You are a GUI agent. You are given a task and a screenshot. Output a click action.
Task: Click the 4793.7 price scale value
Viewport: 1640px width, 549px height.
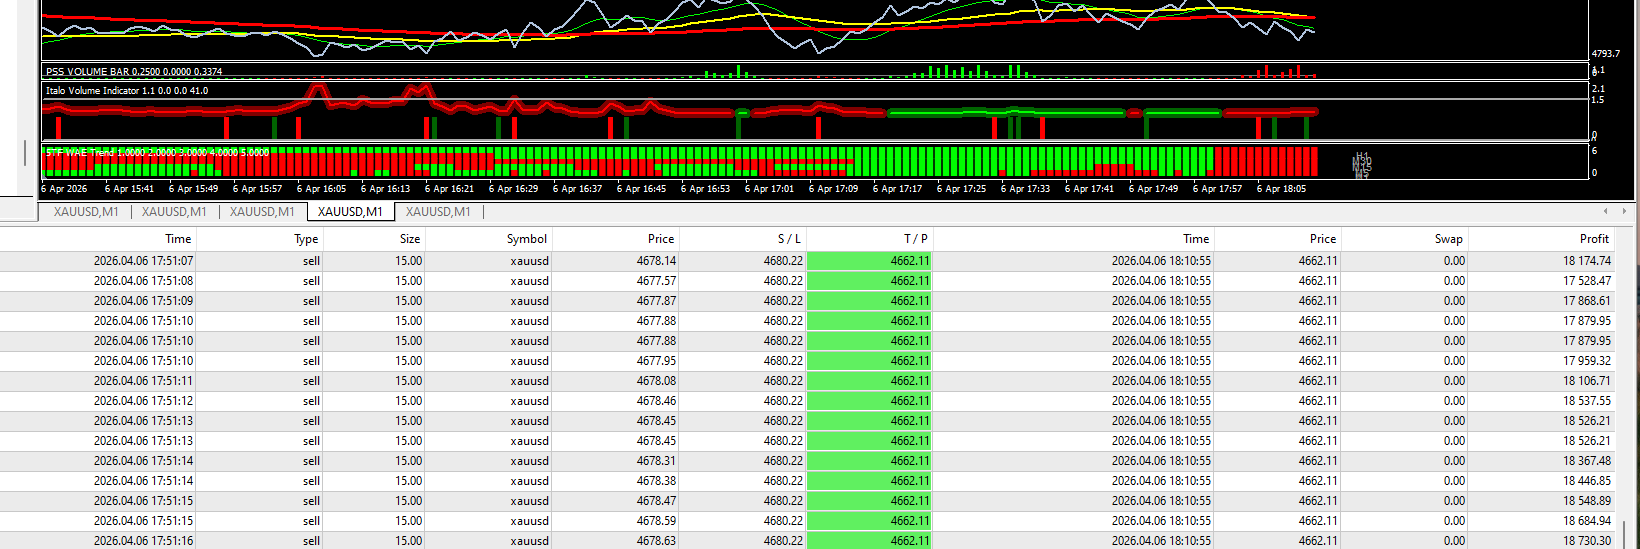coord(1606,54)
